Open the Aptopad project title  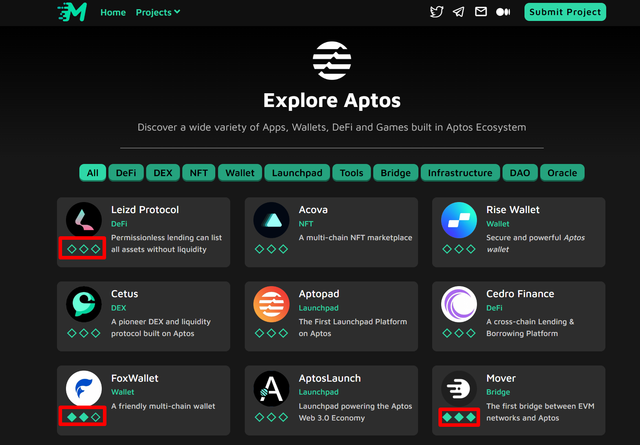coord(319,294)
